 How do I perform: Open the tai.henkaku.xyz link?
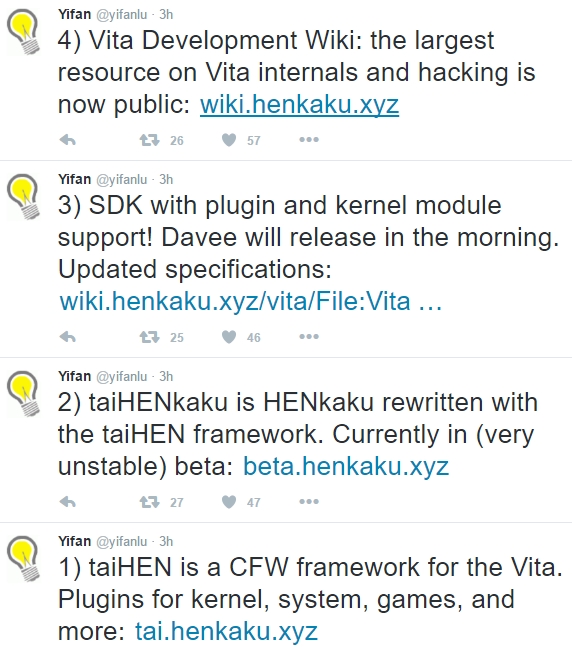(x=226, y=631)
